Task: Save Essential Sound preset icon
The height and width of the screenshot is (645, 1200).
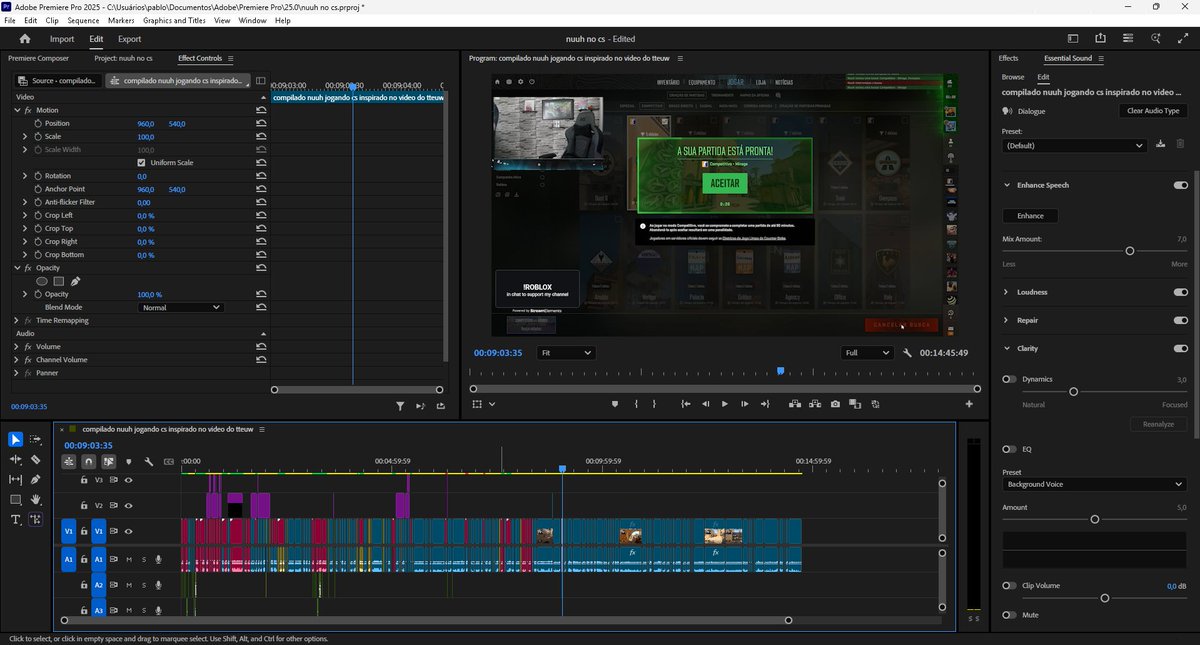Action: point(1160,144)
